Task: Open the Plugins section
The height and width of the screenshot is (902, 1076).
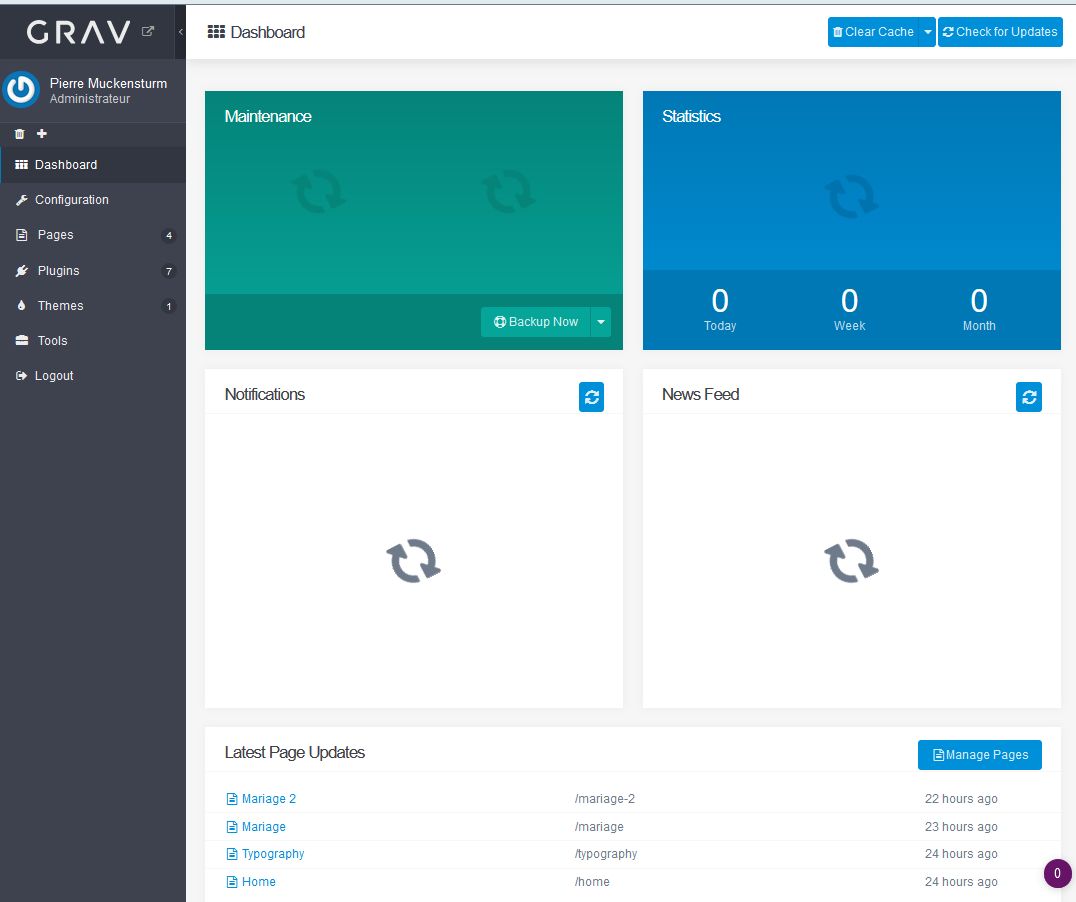Action: point(93,270)
